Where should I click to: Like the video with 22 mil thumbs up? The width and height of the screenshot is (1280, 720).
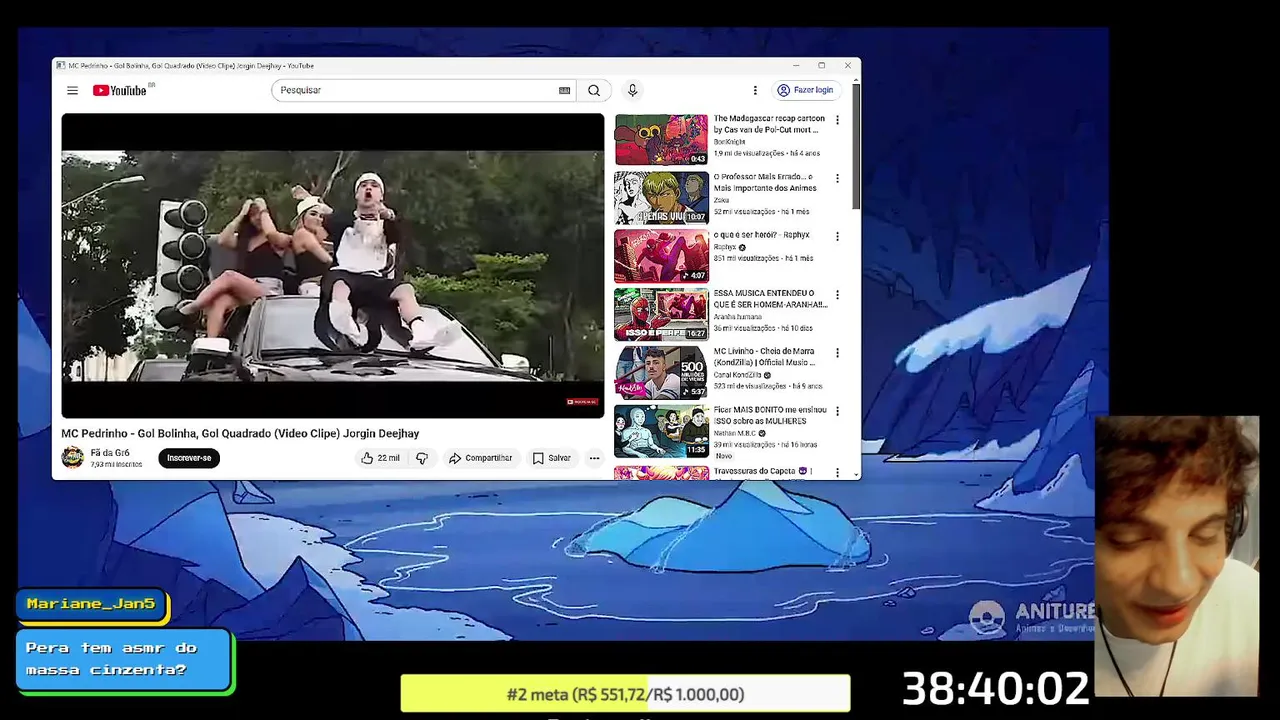tap(380, 458)
